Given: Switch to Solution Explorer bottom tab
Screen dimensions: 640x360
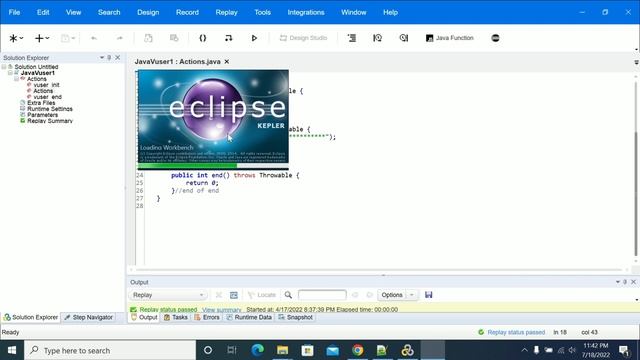Looking at the screenshot, I should 31,317.
